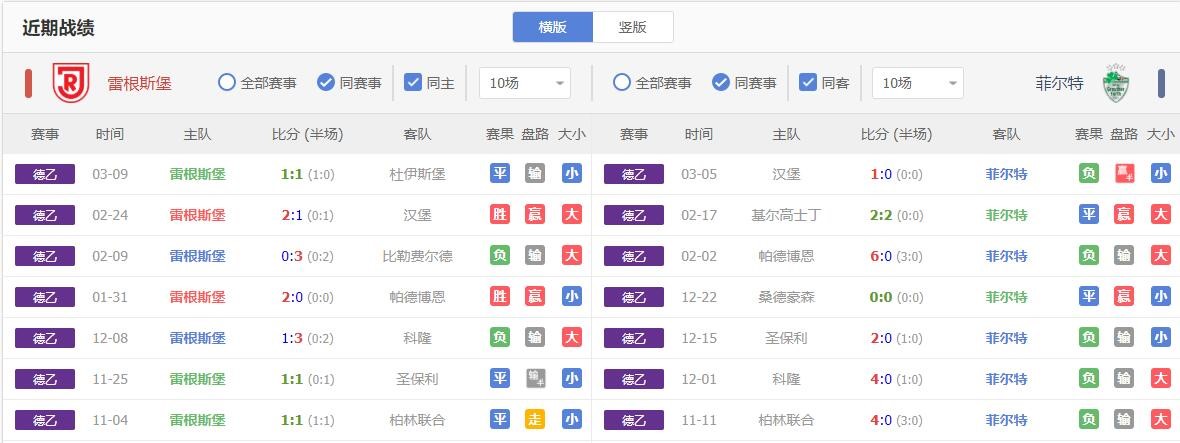
Task: Open 杜伊斯堡 away team link
Action: tap(417, 174)
